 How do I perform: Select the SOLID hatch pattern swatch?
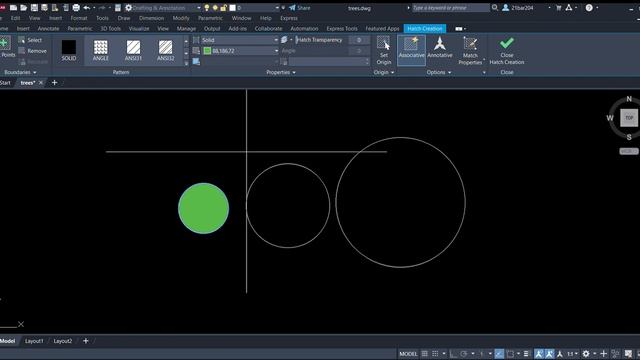tap(69, 50)
